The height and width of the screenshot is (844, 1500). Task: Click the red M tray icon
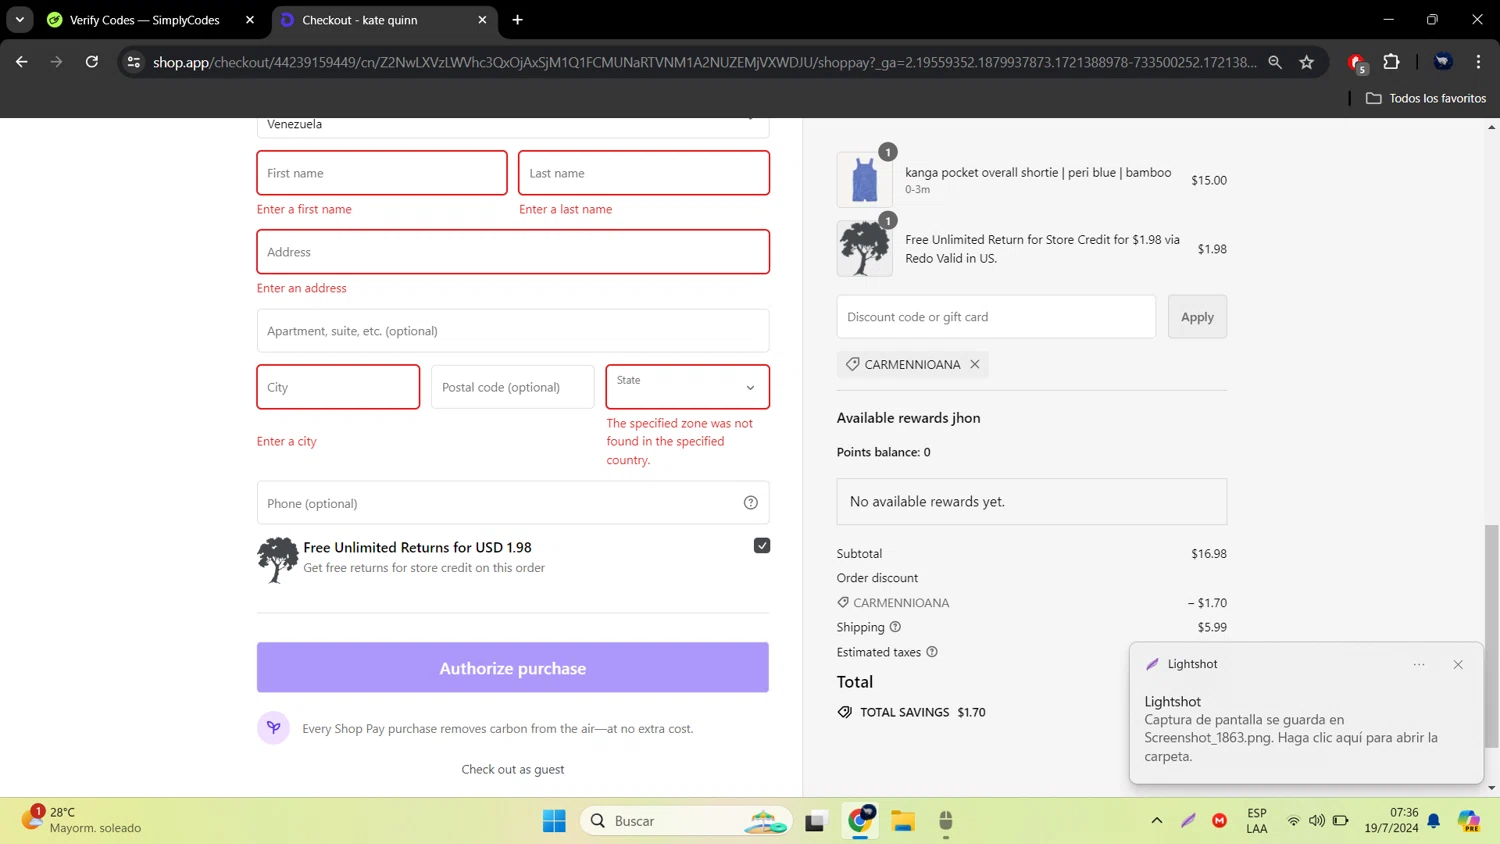(x=1219, y=821)
